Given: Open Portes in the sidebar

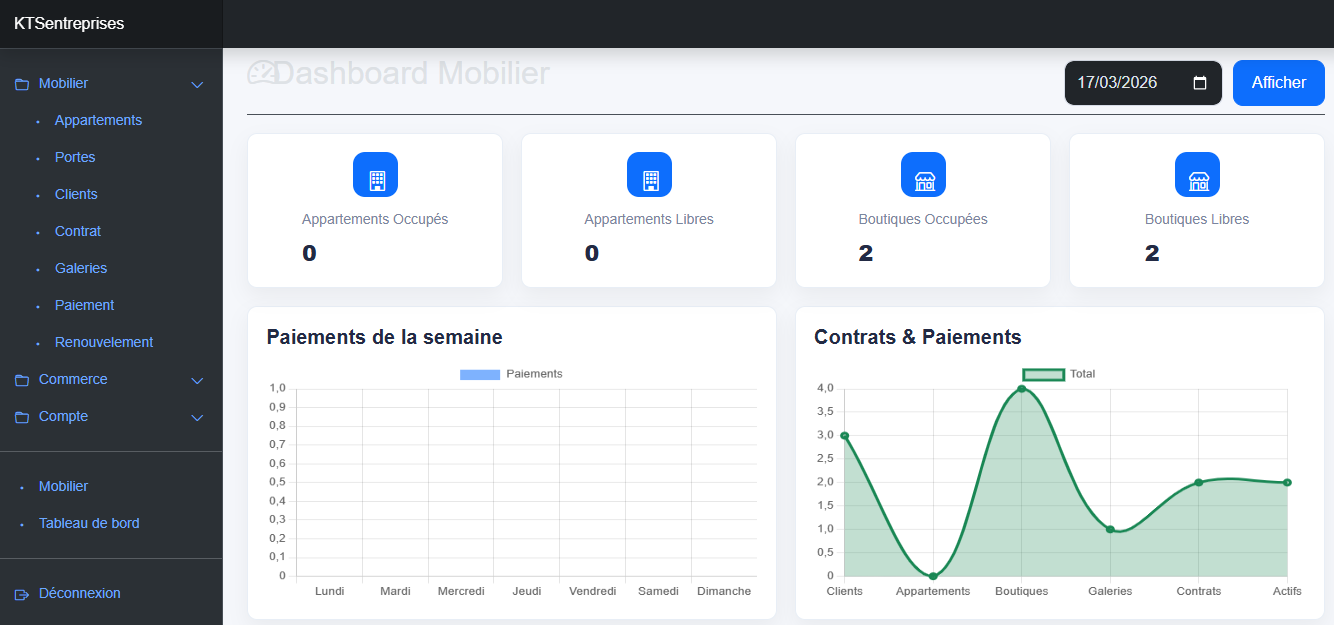Looking at the screenshot, I should [75, 157].
